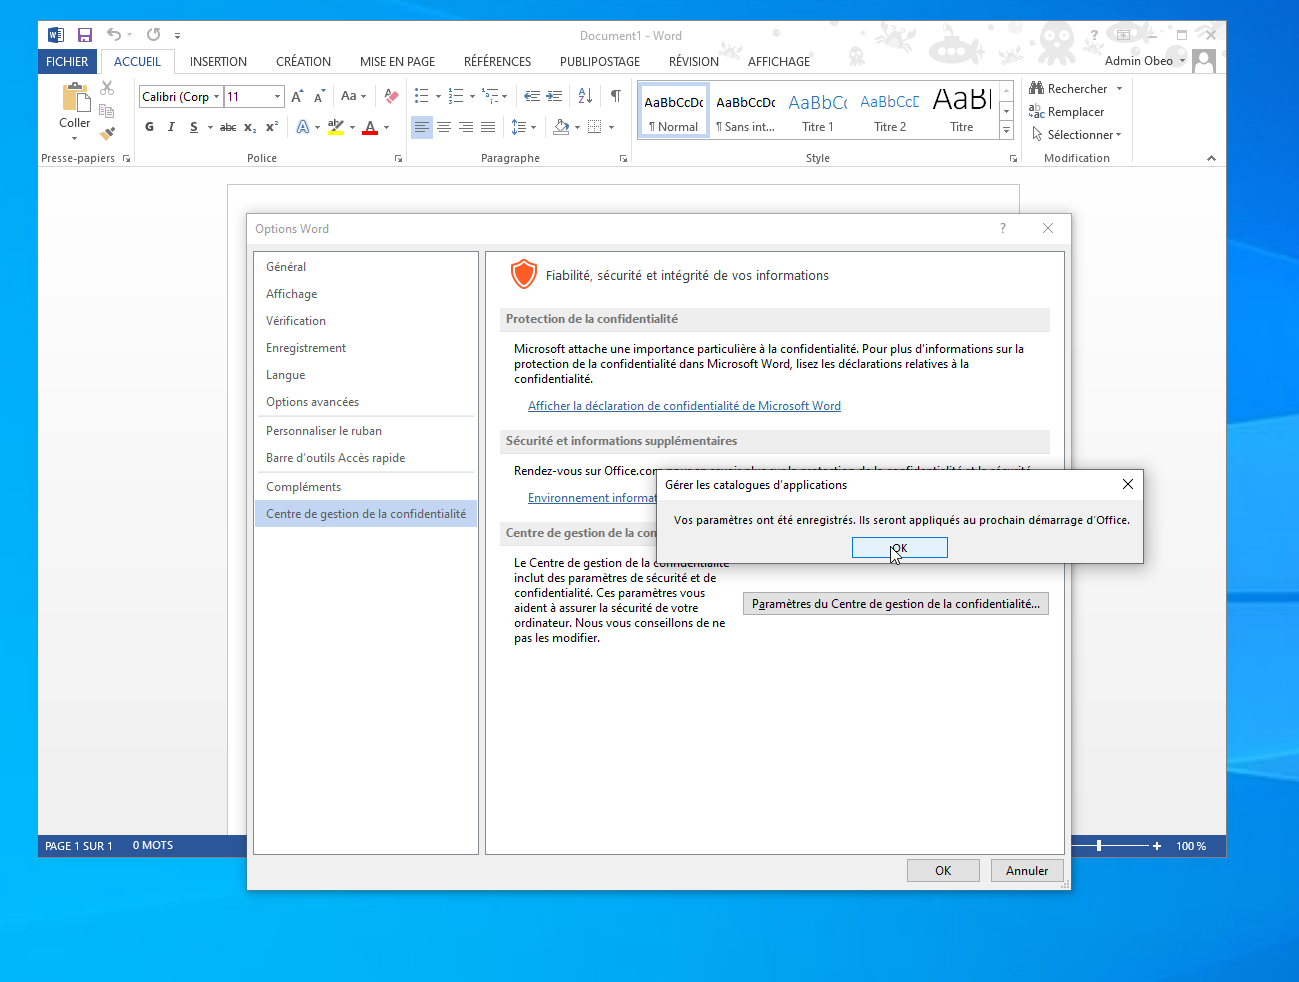Open the Environnement informatique link
1299x982 pixels.
(x=592, y=498)
